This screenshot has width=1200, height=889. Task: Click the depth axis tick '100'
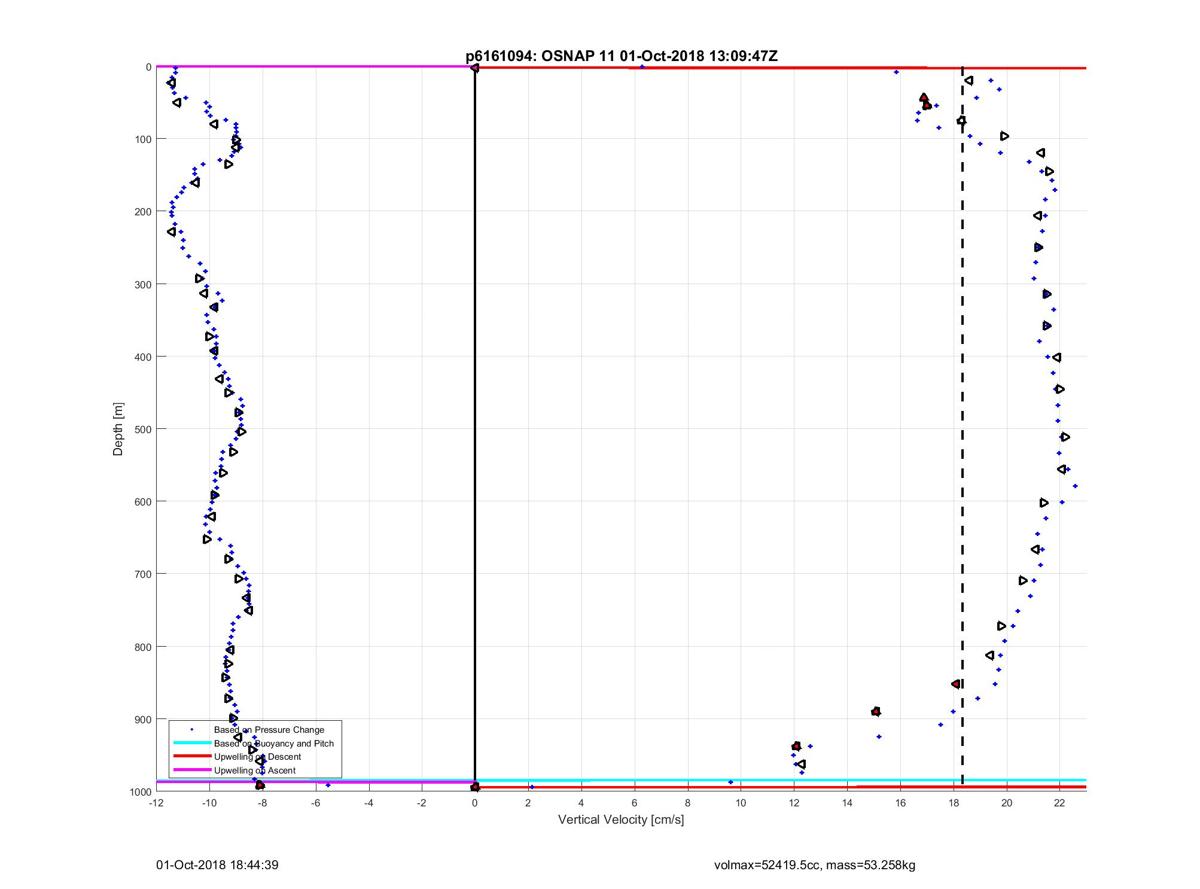(x=142, y=139)
